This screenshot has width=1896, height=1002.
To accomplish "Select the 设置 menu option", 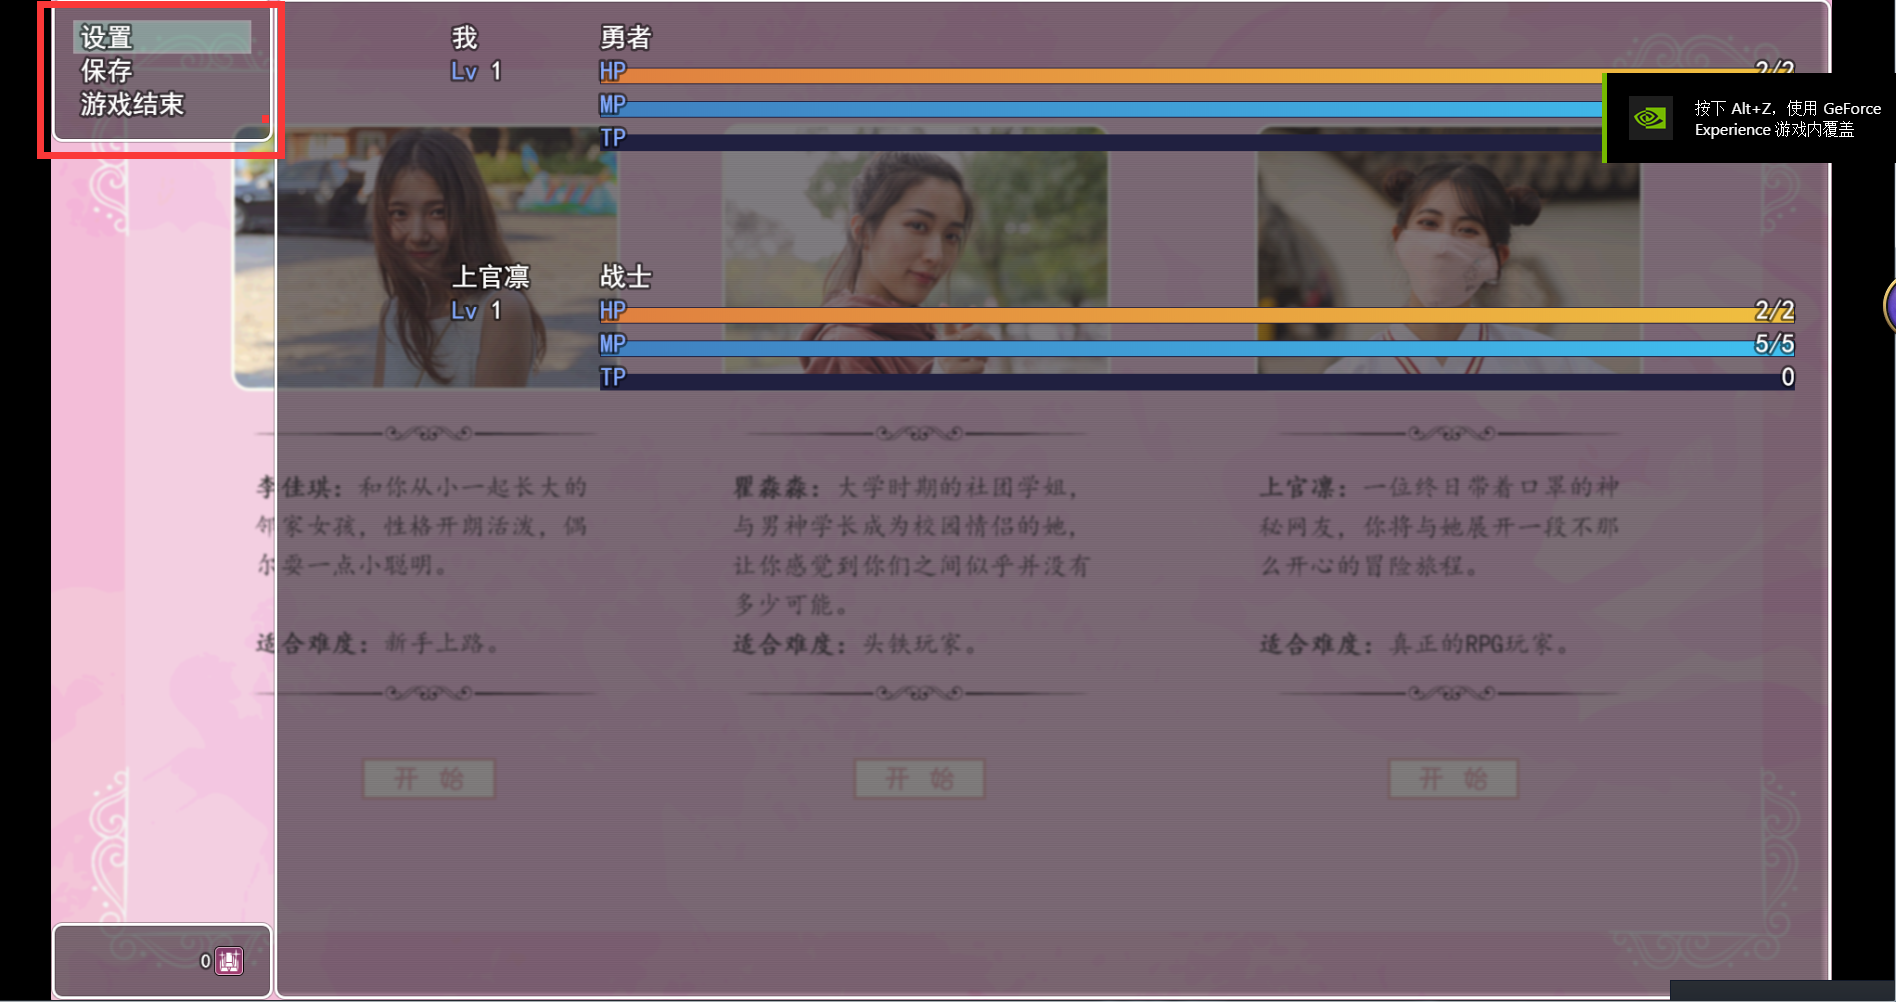I will pos(162,38).
